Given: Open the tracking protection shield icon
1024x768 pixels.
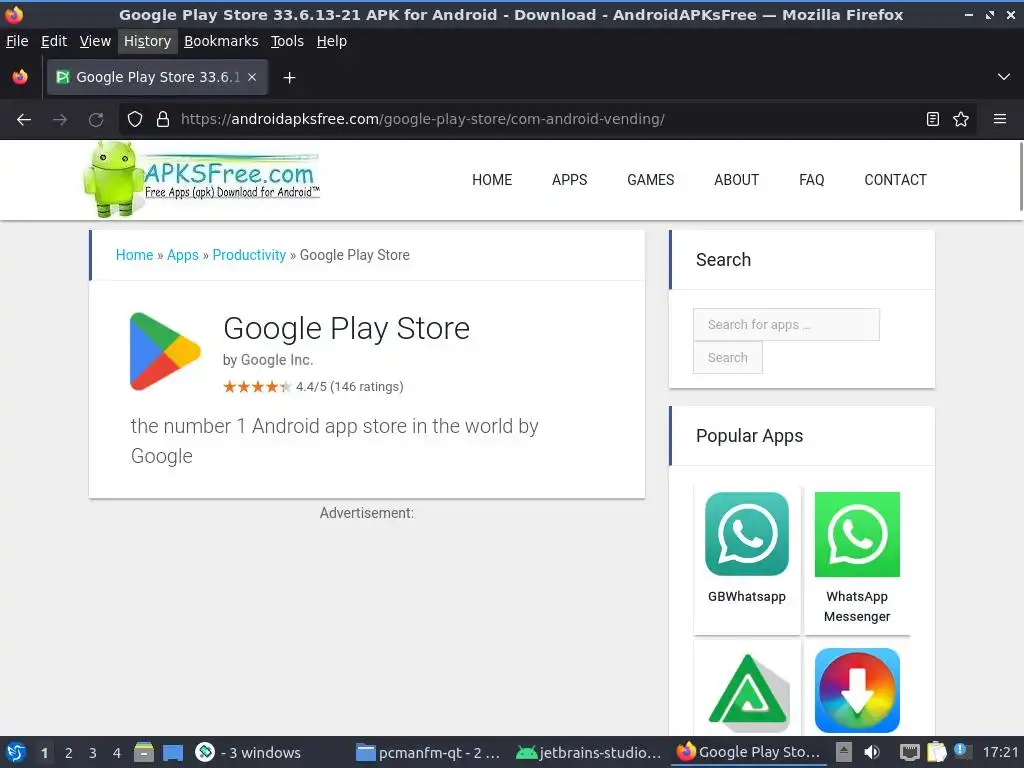Looking at the screenshot, I should [135, 120].
